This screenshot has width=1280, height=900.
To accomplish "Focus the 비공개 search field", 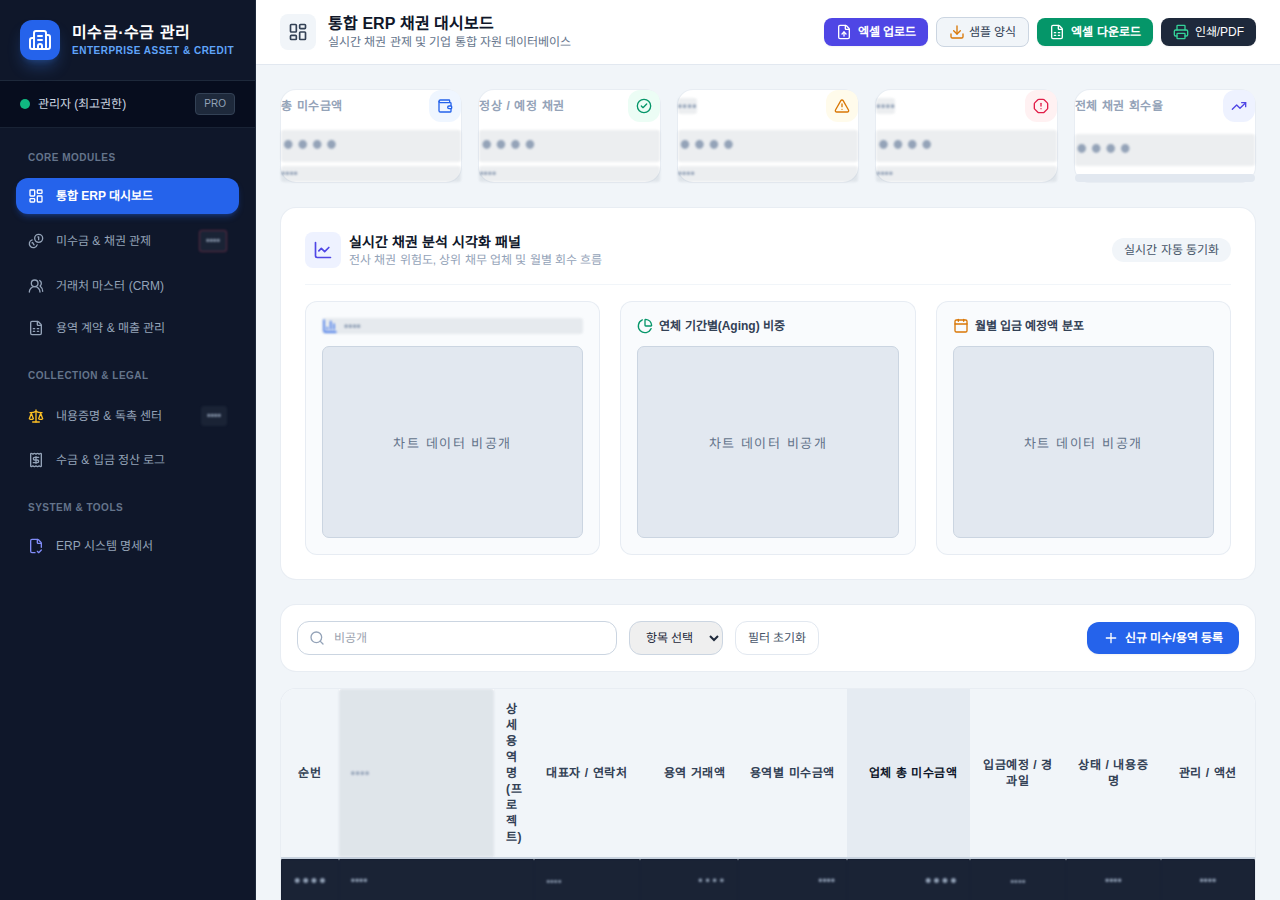I will tap(457, 638).
